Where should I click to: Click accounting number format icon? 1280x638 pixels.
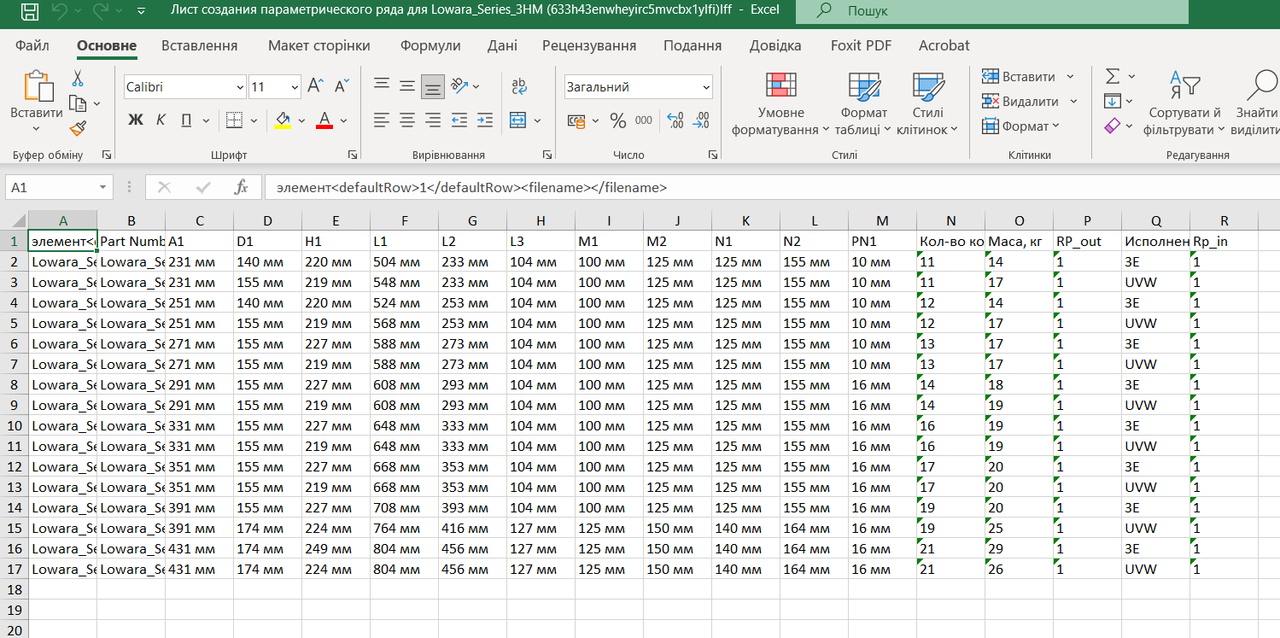point(577,121)
